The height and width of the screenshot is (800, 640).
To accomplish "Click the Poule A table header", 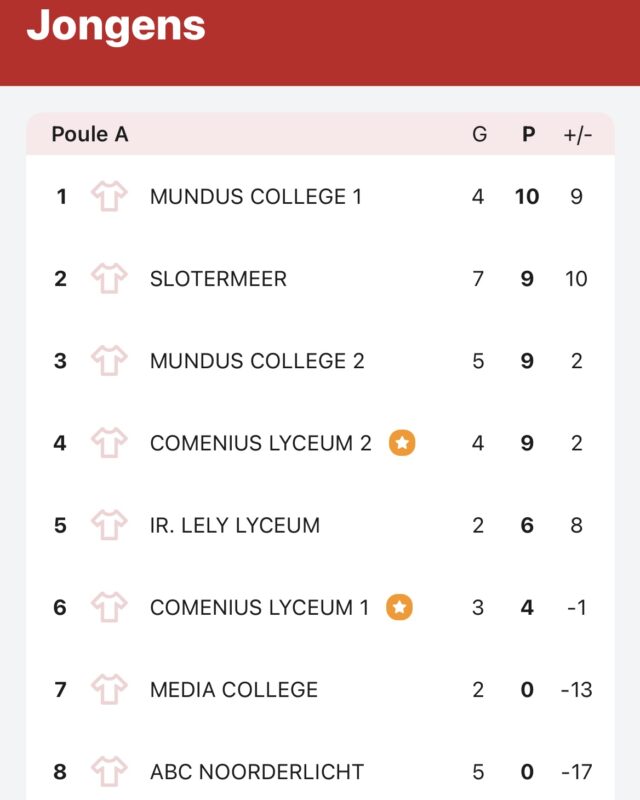I will pyautogui.click(x=90, y=134).
